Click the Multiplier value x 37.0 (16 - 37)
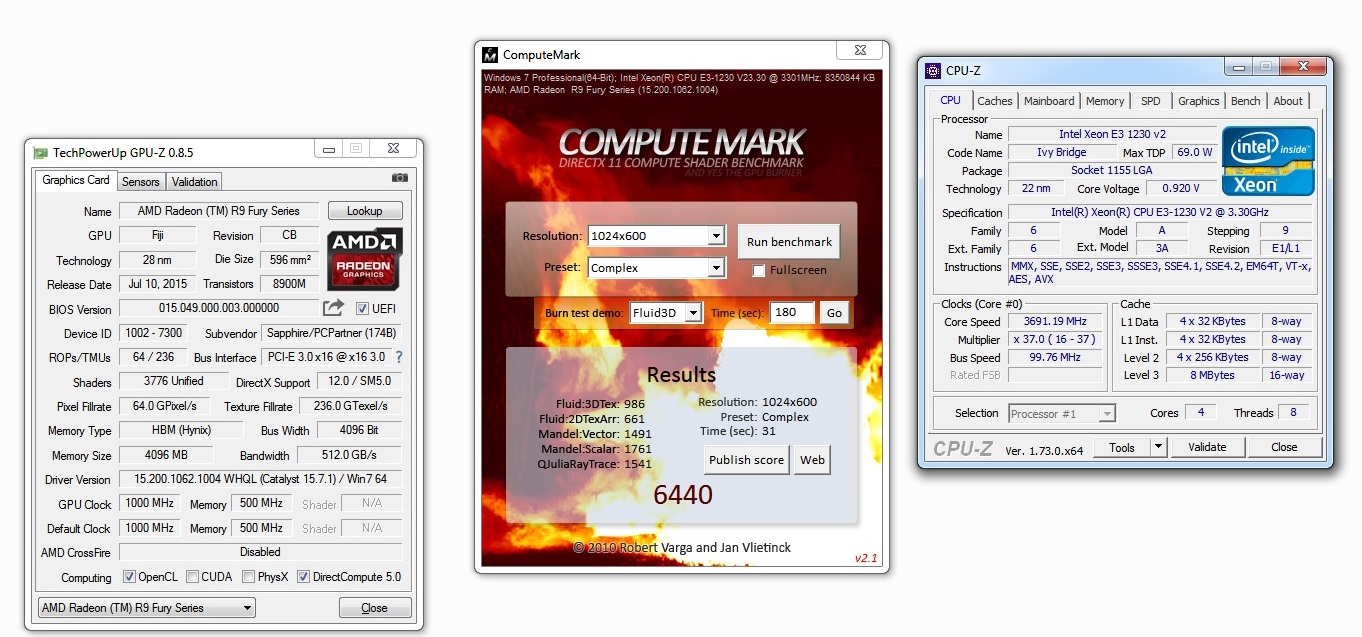Viewport: 1362px width, 637px height. pyautogui.click(x=1054, y=340)
